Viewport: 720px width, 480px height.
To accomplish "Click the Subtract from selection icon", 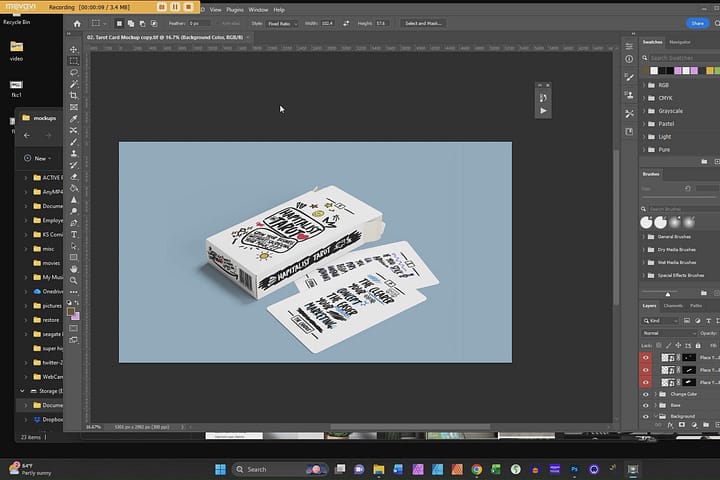I will click(x=142, y=23).
